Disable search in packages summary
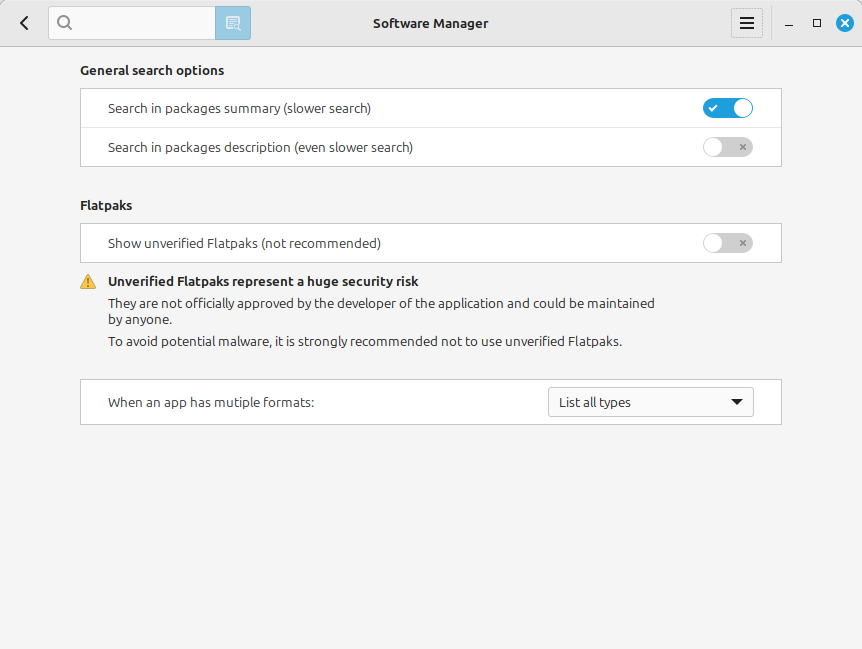This screenshot has height=649, width=862. (728, 107)
